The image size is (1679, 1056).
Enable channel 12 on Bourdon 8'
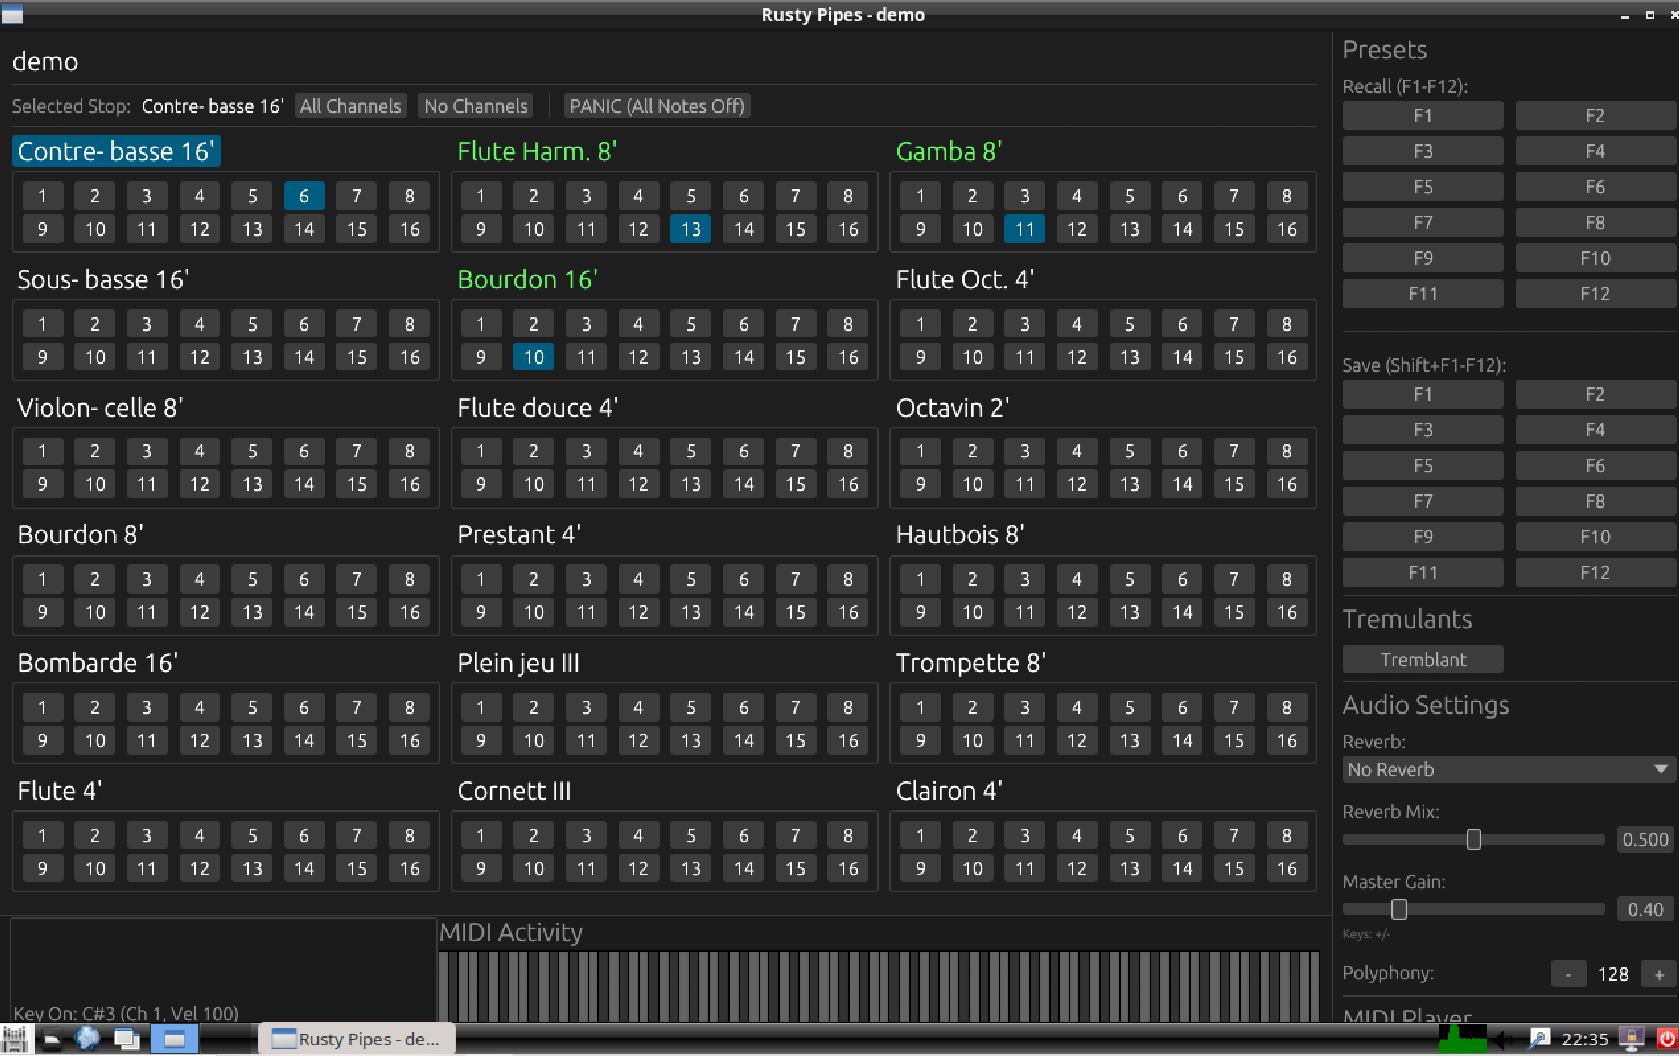pos(200,612)
